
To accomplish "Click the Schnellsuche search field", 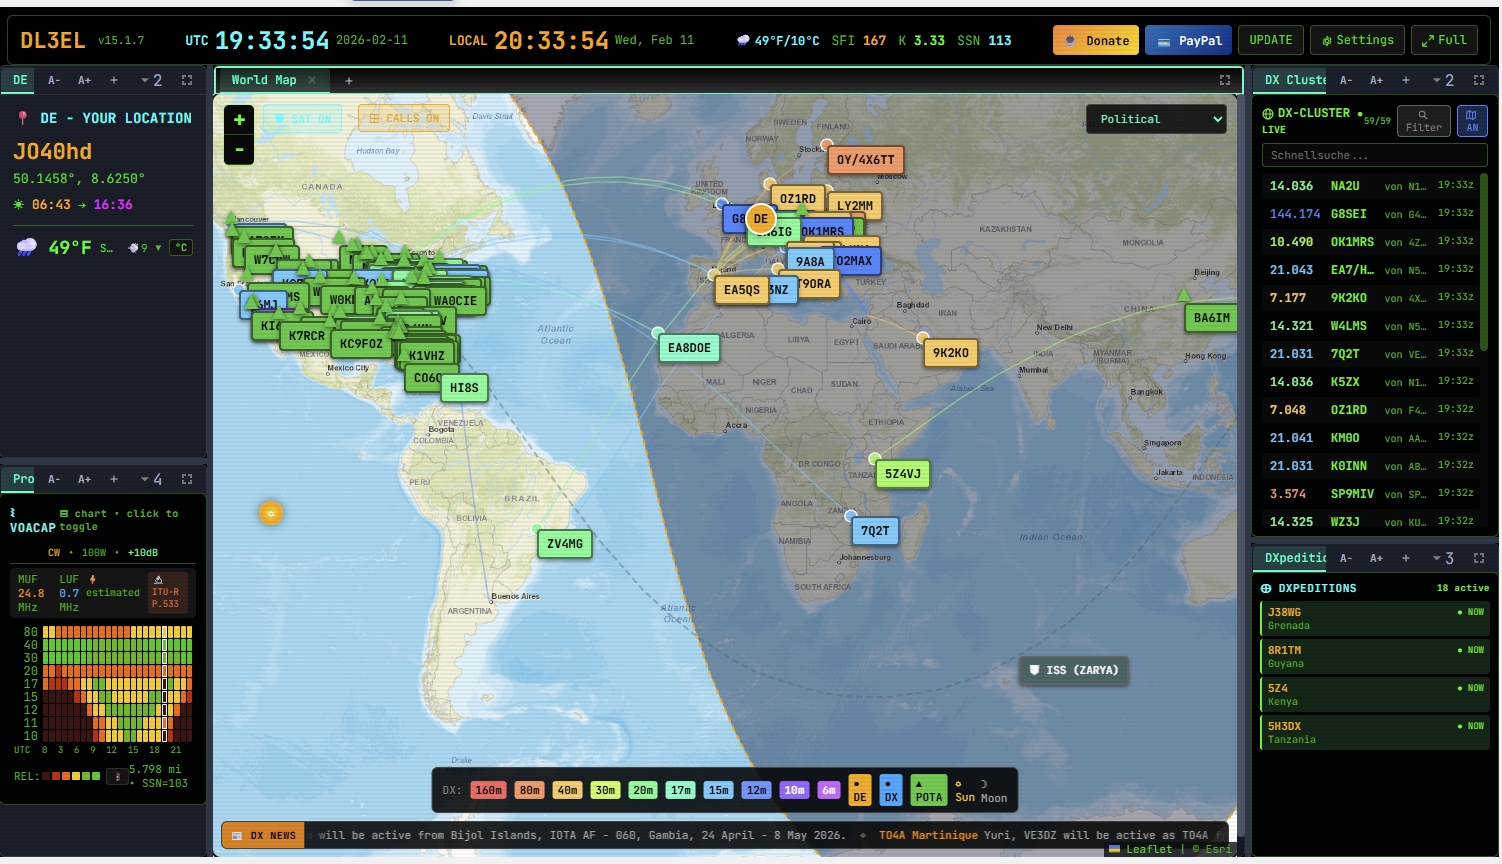I will point(1374,155).
